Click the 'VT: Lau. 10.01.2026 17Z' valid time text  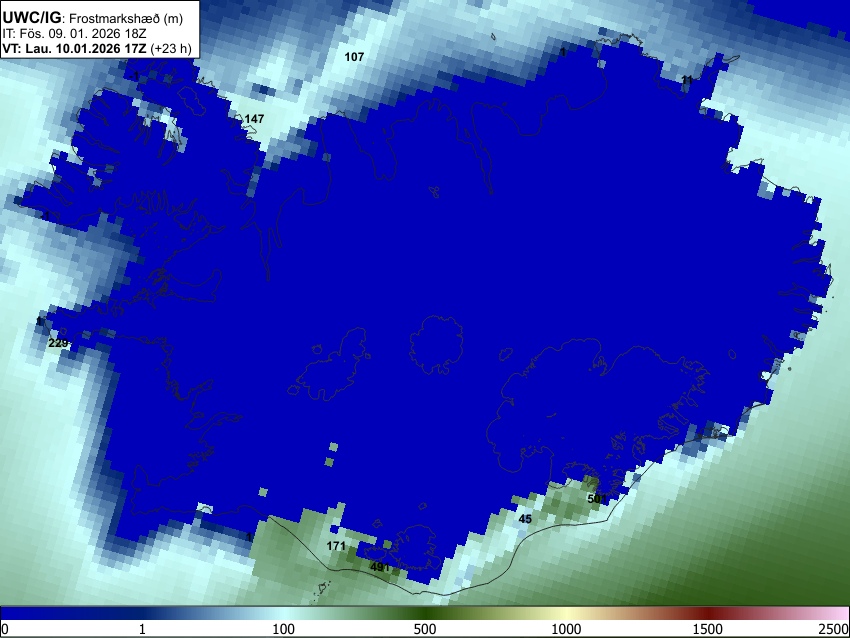pos(74,48)
